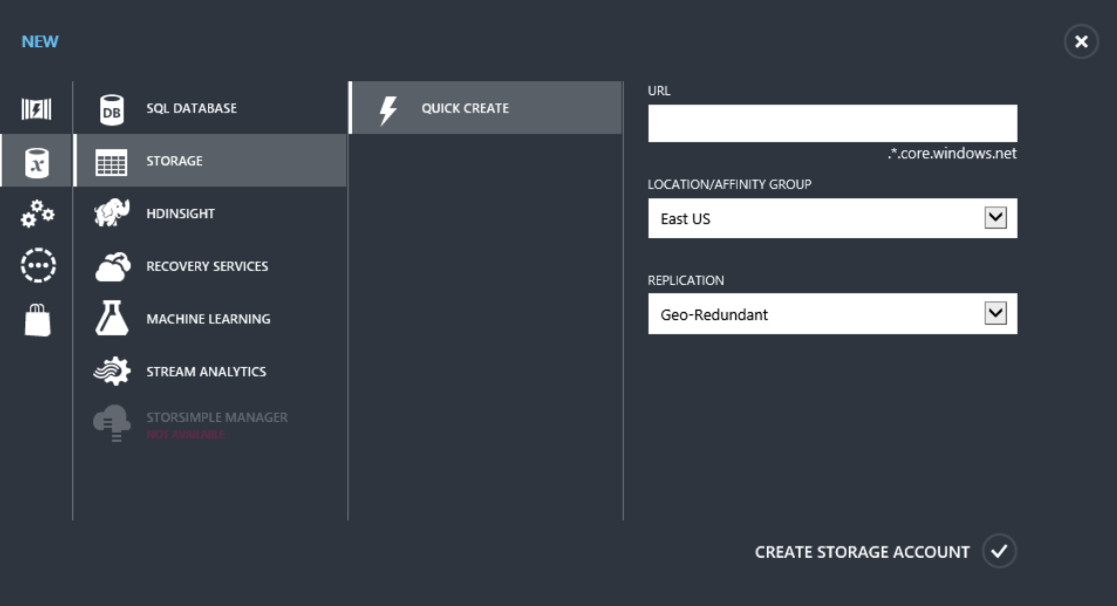Choose SQL Database from the service list

(x=211, y=108)
